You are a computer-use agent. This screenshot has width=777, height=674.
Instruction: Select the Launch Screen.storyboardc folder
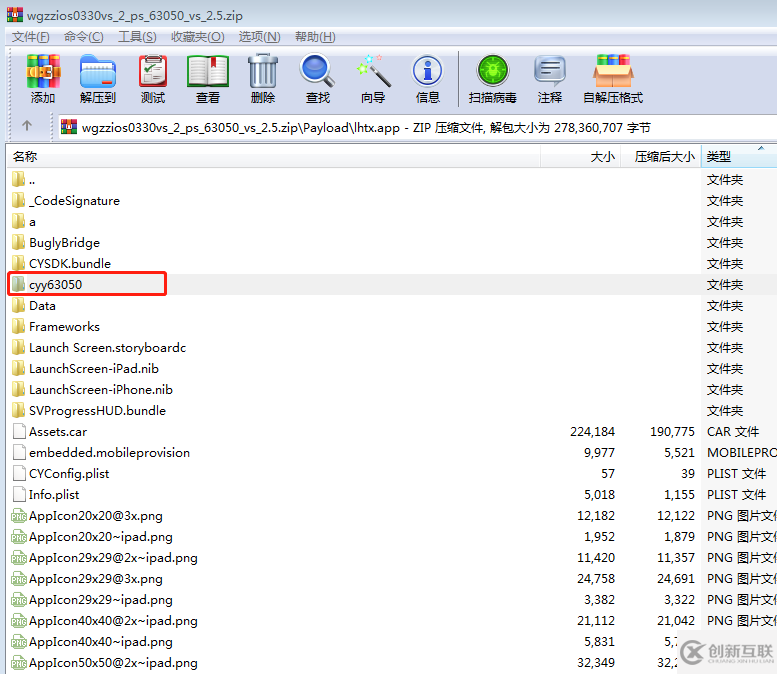[x=99, y=347]
